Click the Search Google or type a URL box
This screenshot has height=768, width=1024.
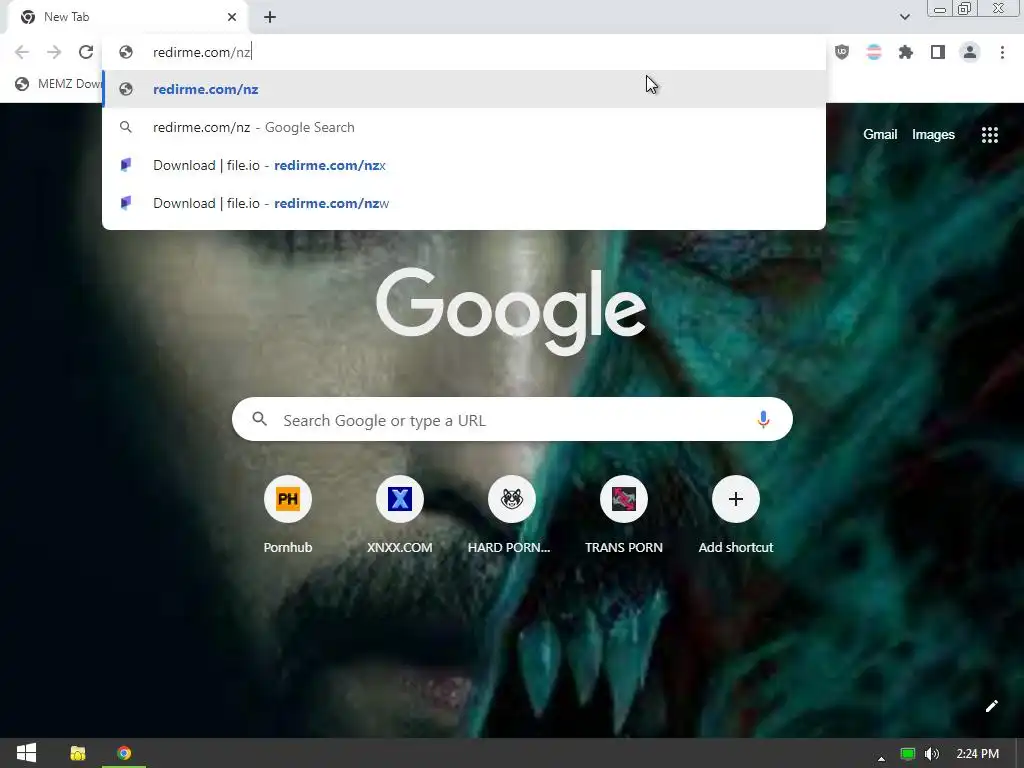point(512,419)
